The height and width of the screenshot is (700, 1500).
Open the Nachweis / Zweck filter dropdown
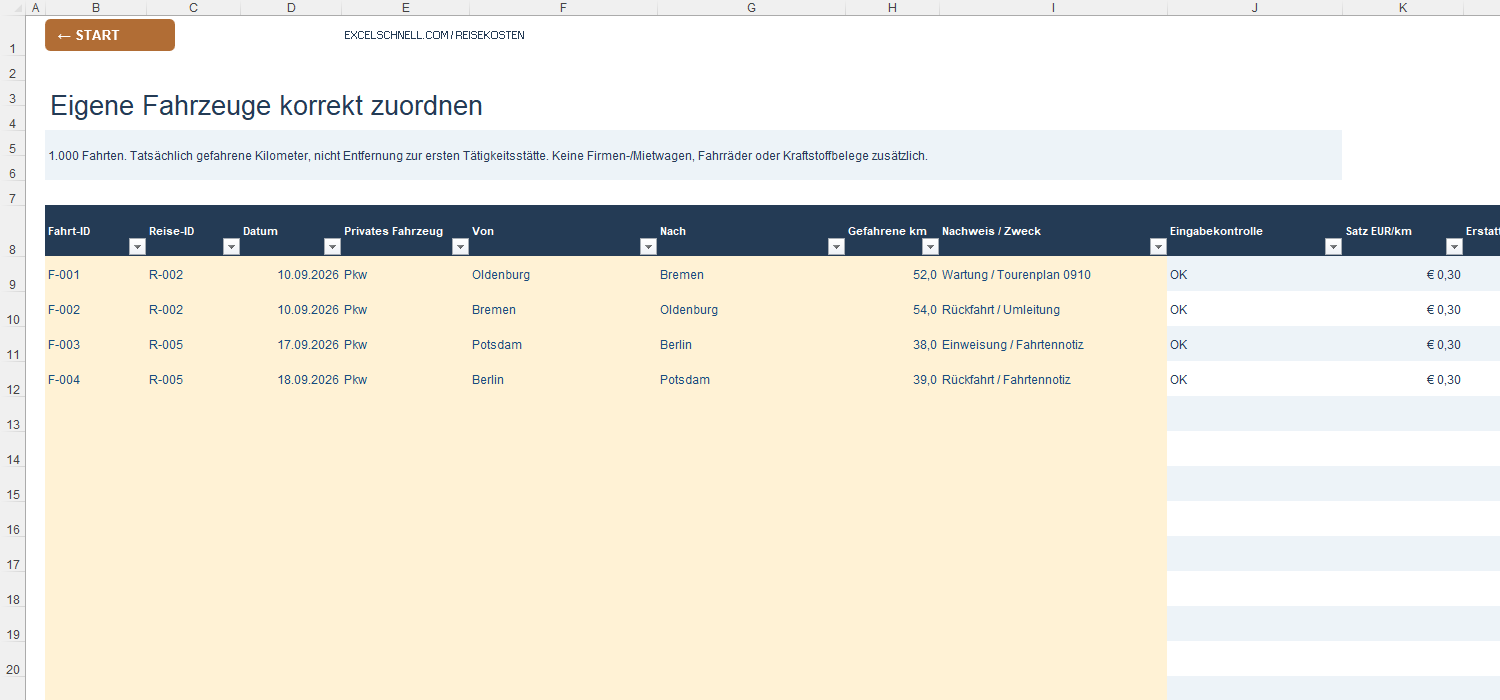click(1158, 247)
